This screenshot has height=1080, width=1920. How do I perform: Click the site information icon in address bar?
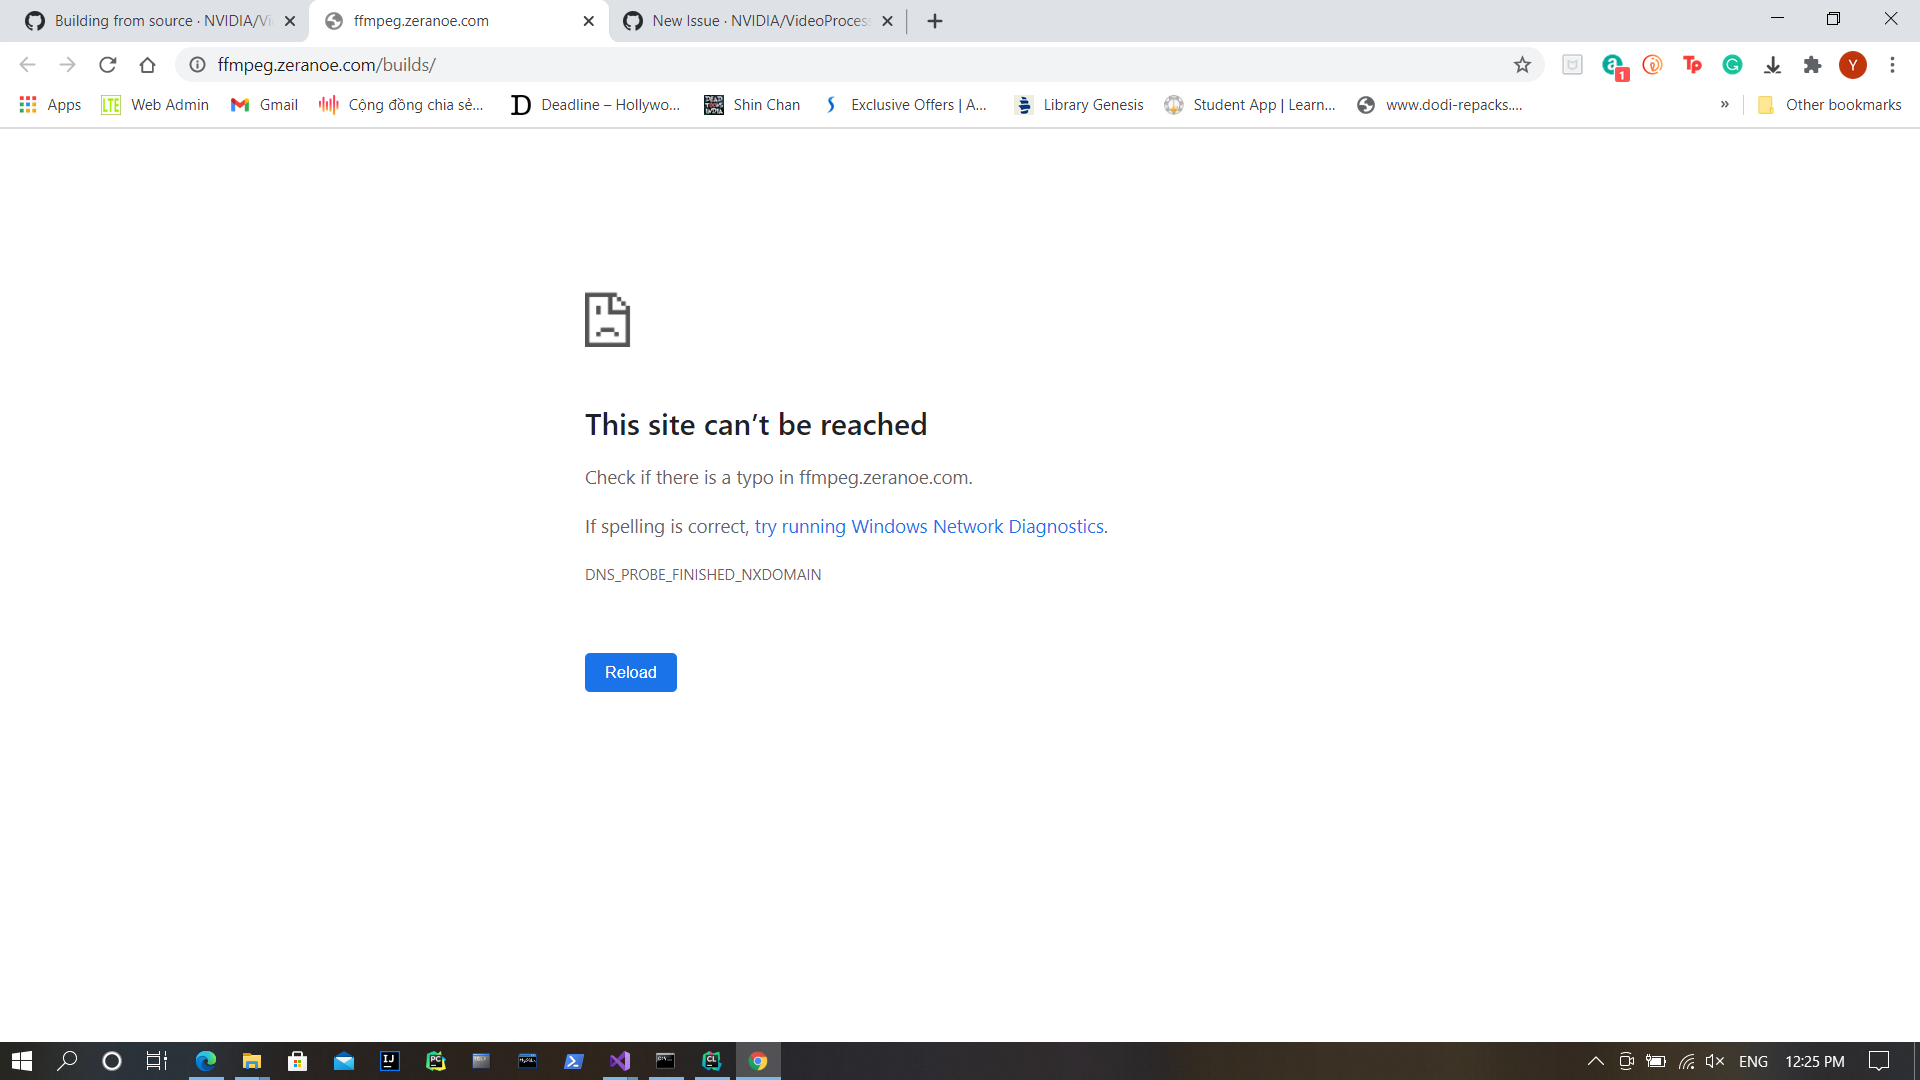coord(198,65)
